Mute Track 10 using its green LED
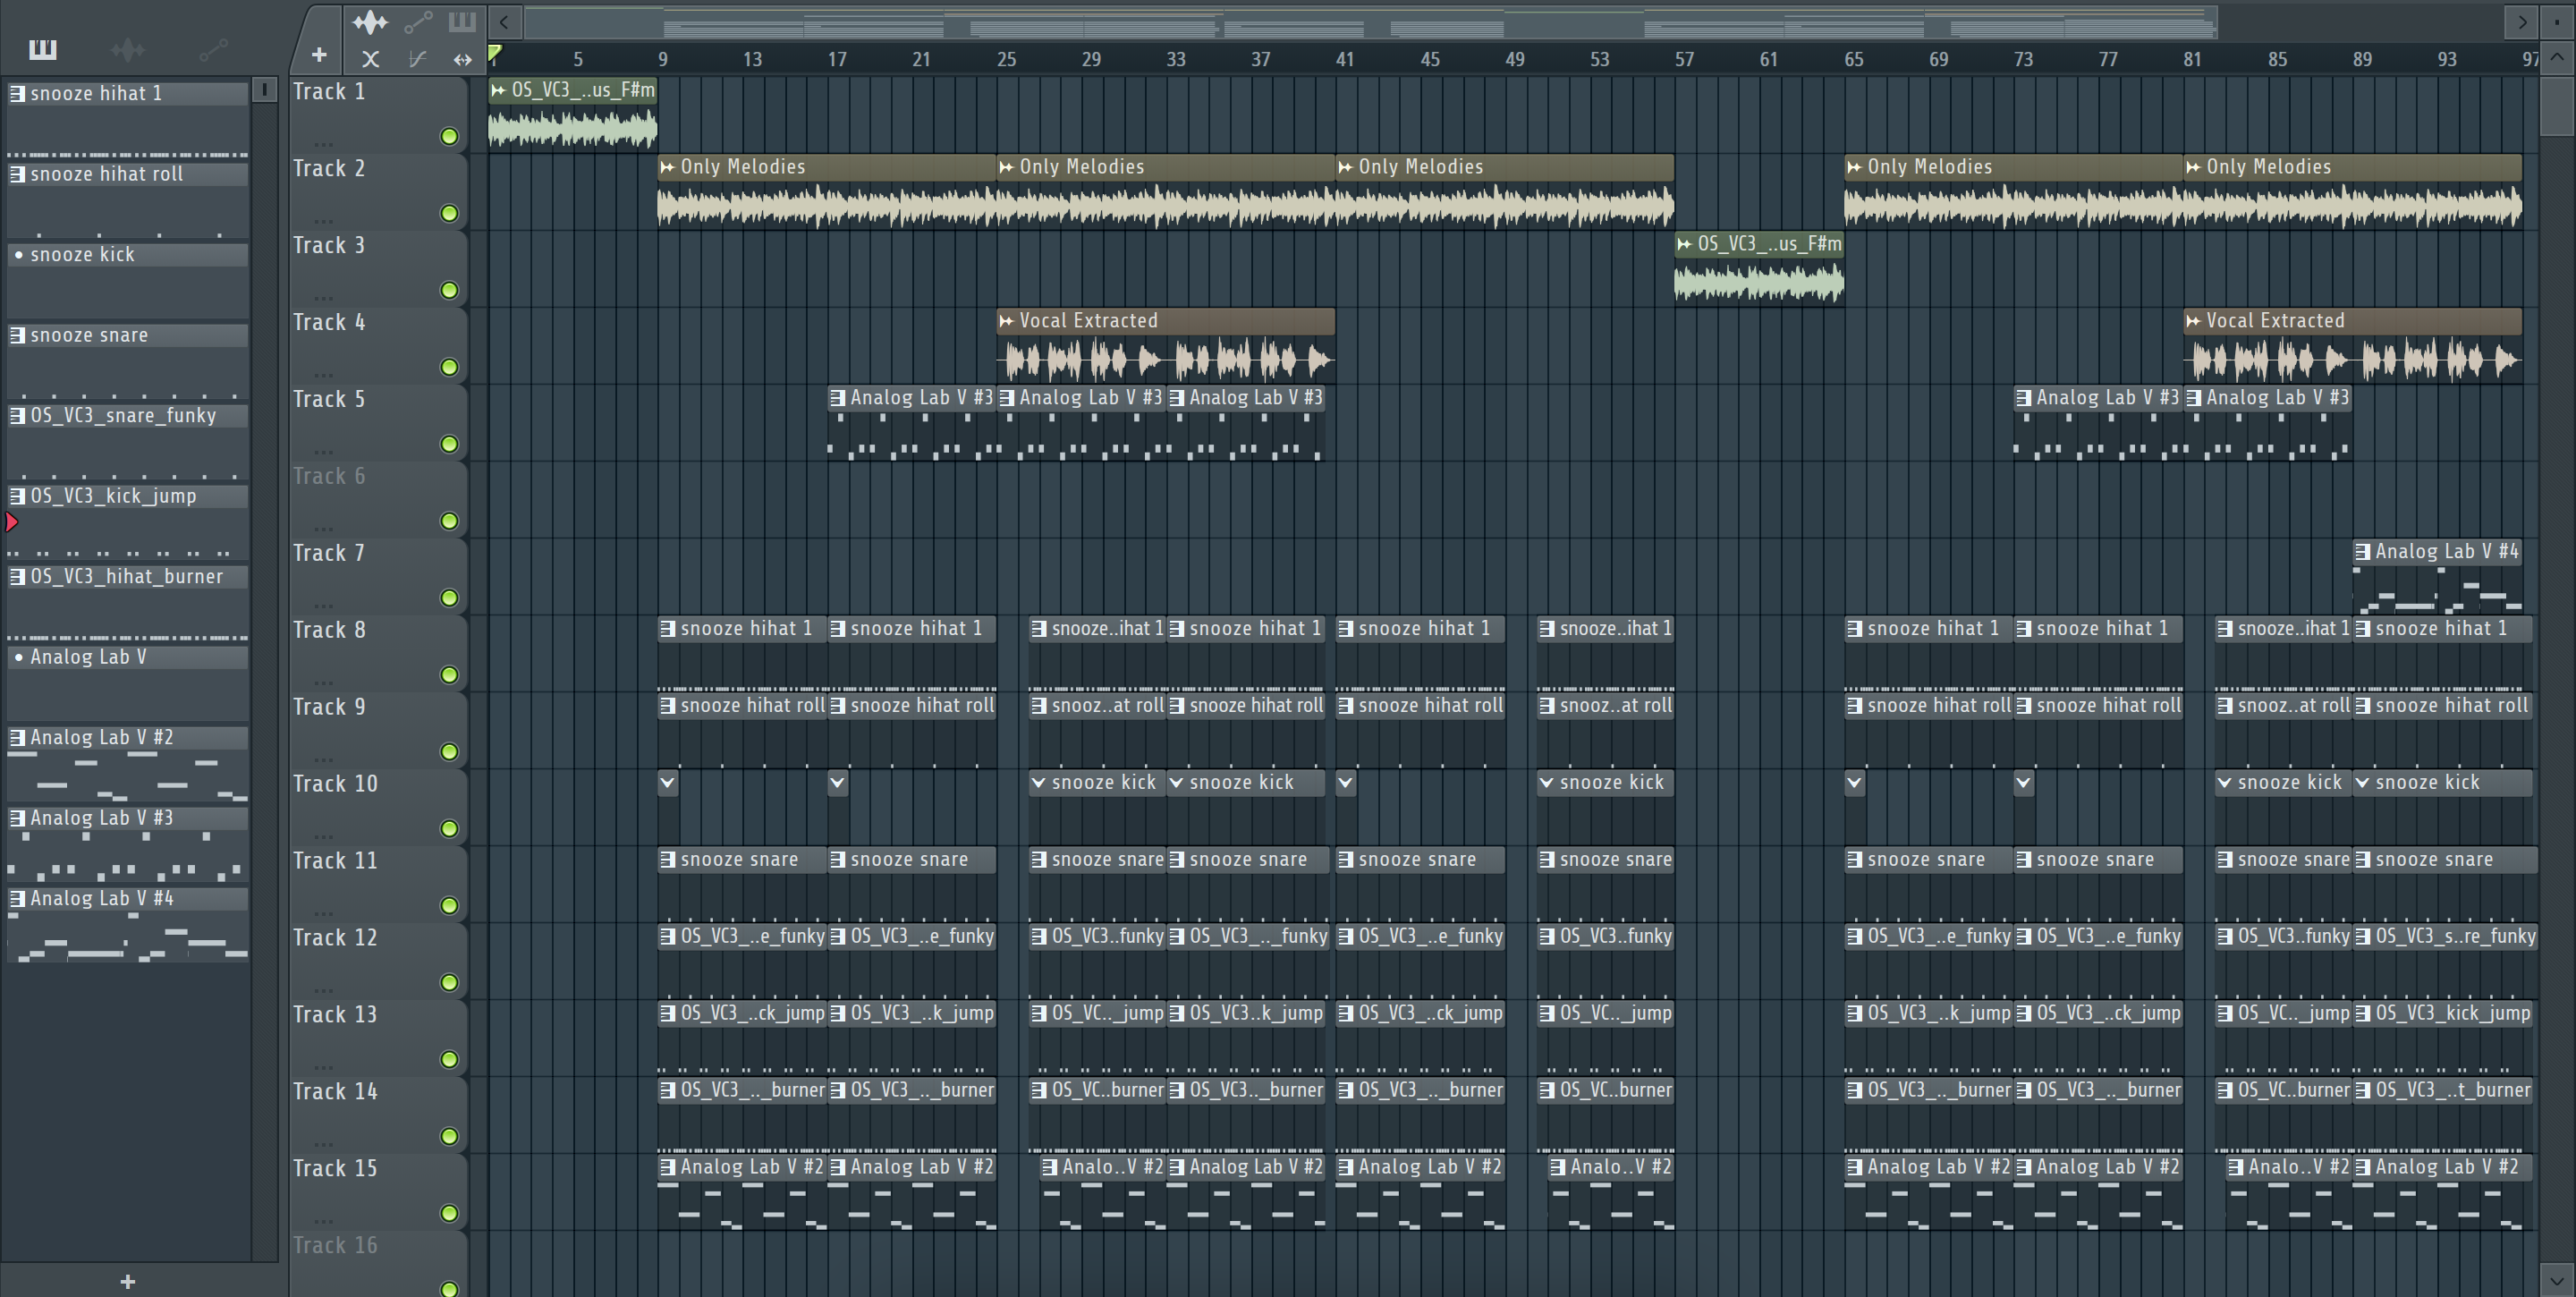2576x1297 pixels. 449,829
